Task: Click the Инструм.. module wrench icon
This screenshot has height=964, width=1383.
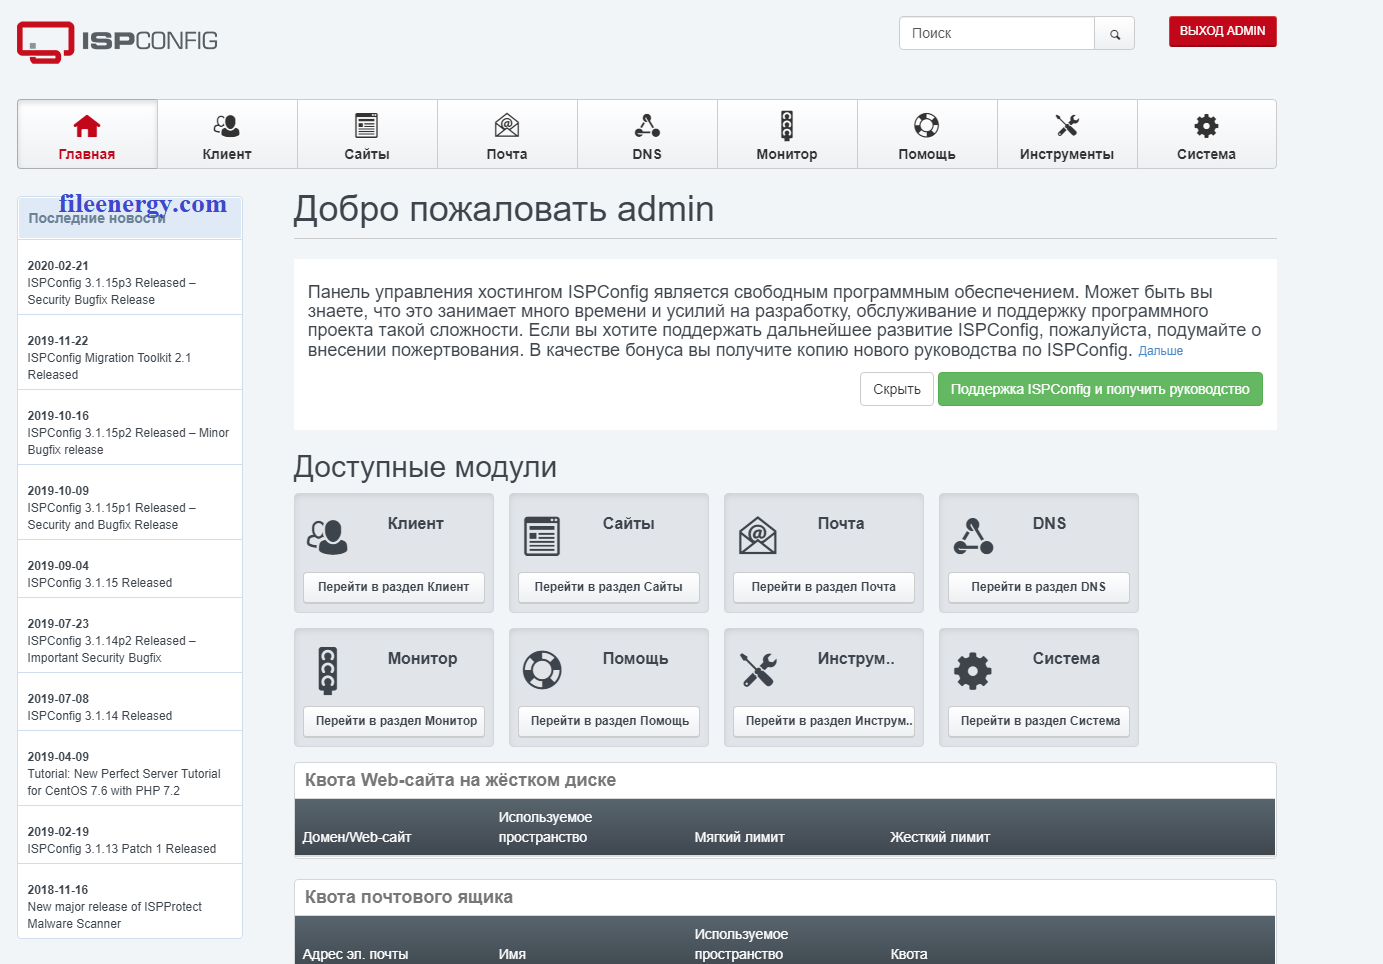Action: point(758,670)
